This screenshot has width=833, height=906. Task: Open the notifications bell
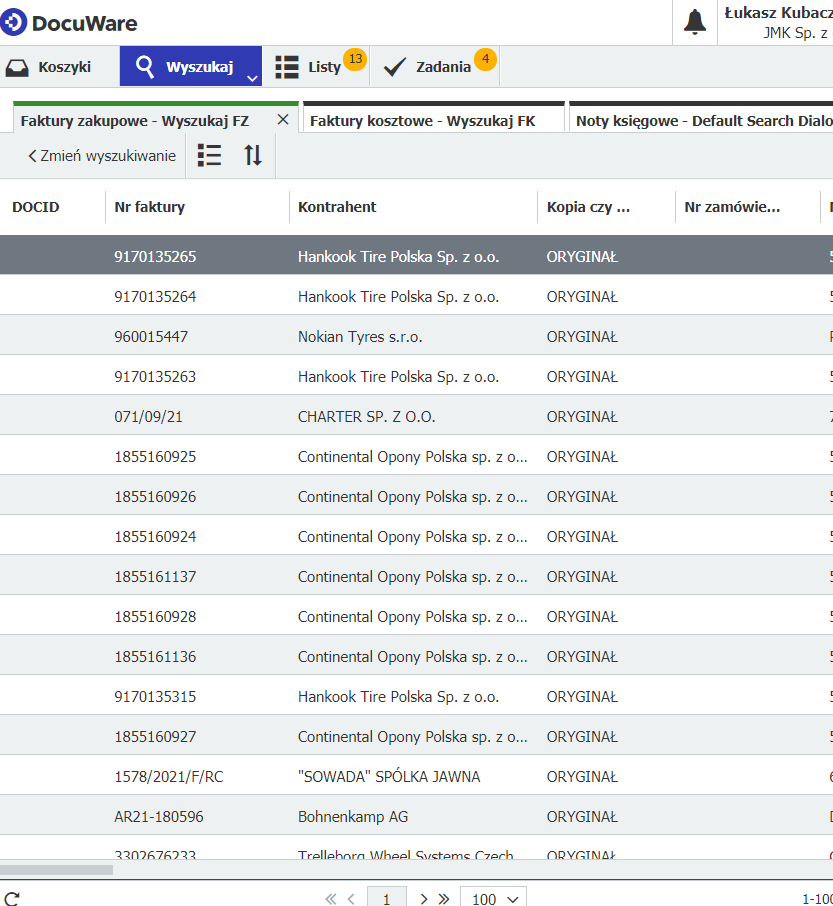click(695, 22)
